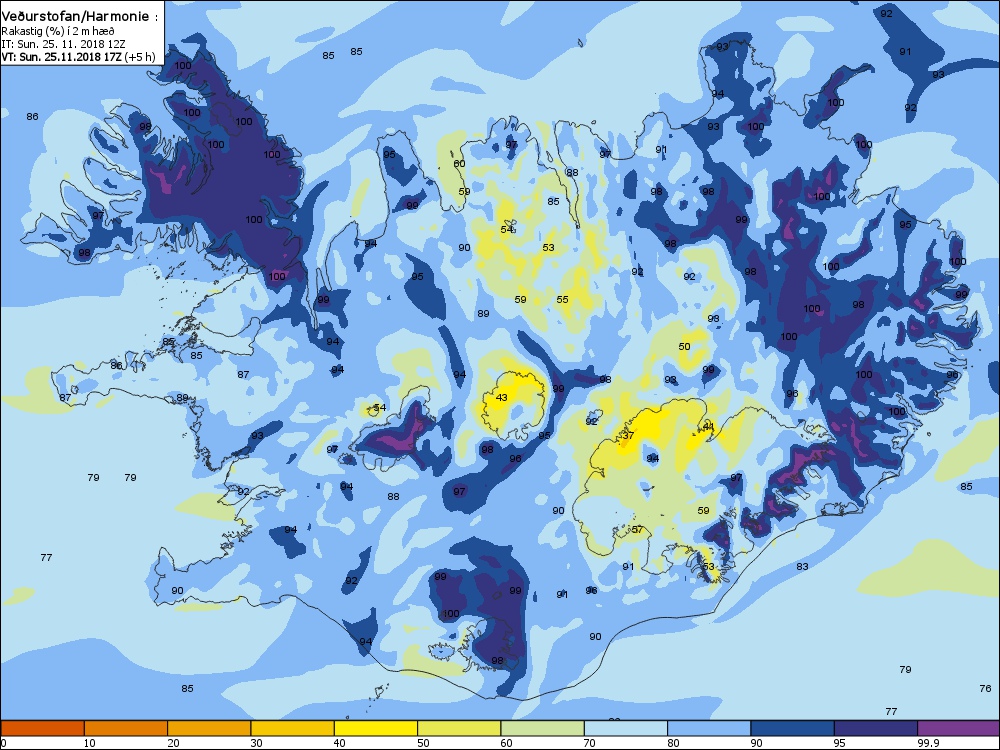This screenshot has height=750, width=1000.
Task: Click the purple above-99.9 legend swatch
Action: click(x=959, y=728)
